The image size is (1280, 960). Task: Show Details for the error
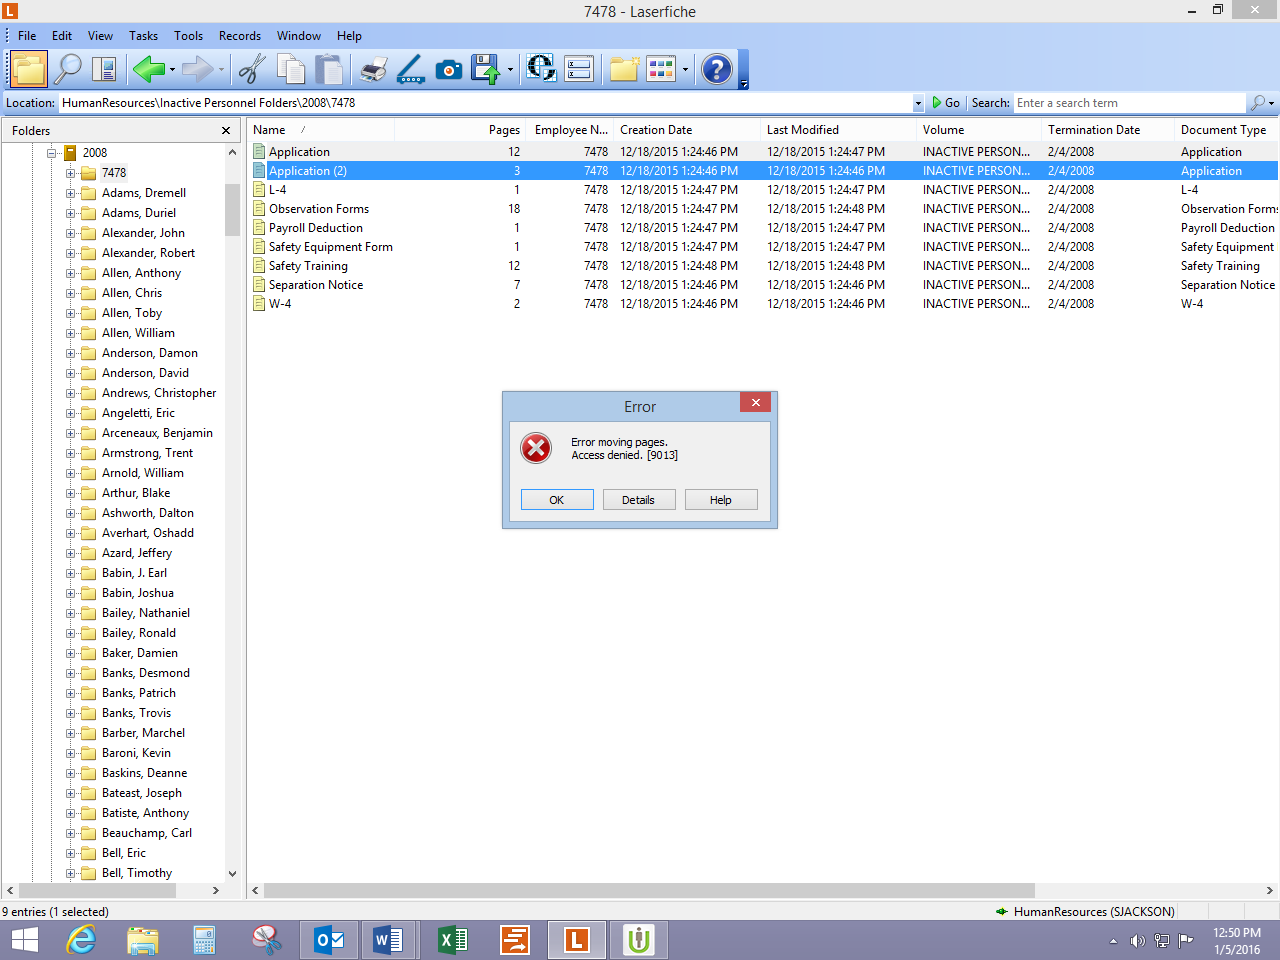click(x=638, y=500)
